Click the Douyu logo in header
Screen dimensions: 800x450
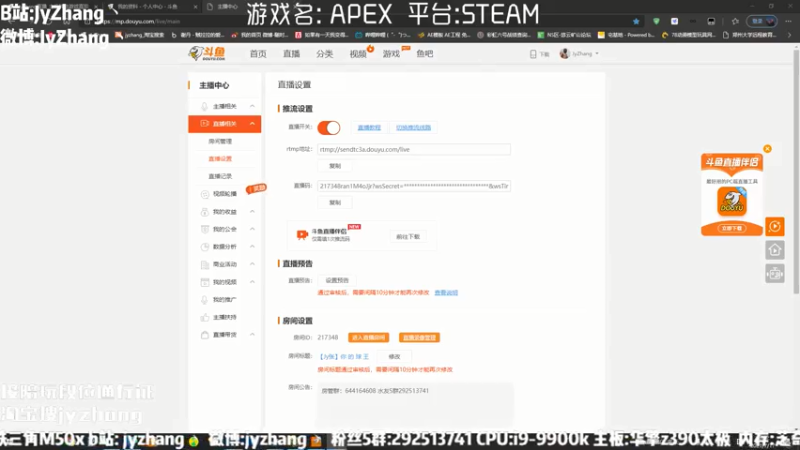click(x=207, y=53)
